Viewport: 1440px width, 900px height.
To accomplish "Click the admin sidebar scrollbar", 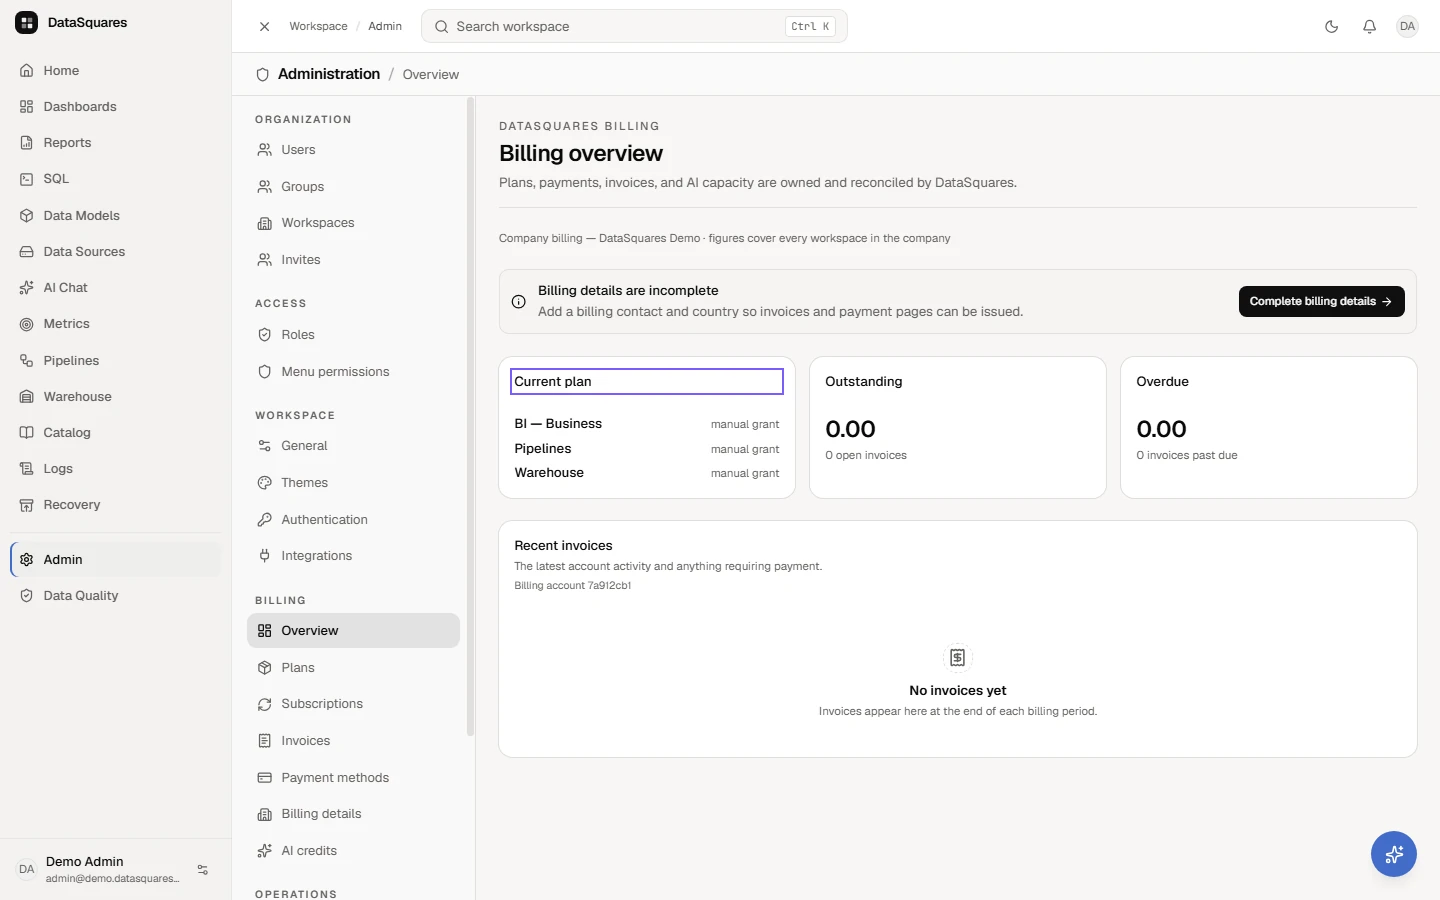I will (x=470, y=416).
